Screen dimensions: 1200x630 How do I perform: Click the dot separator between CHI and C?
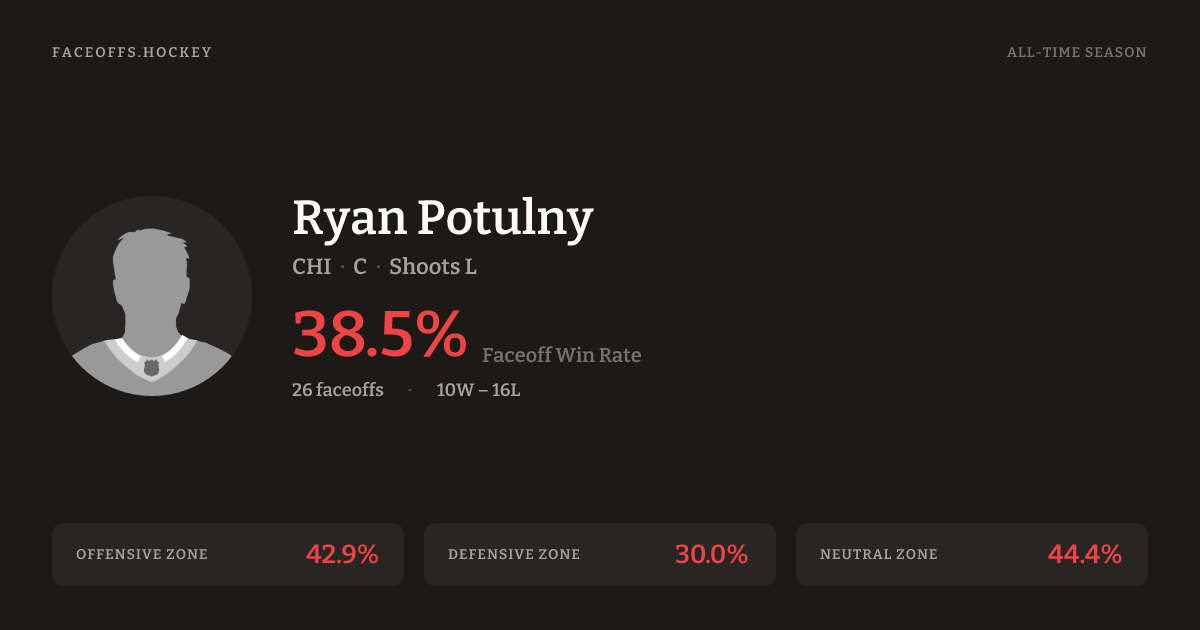pyautogui.click(x=342, y=268)
